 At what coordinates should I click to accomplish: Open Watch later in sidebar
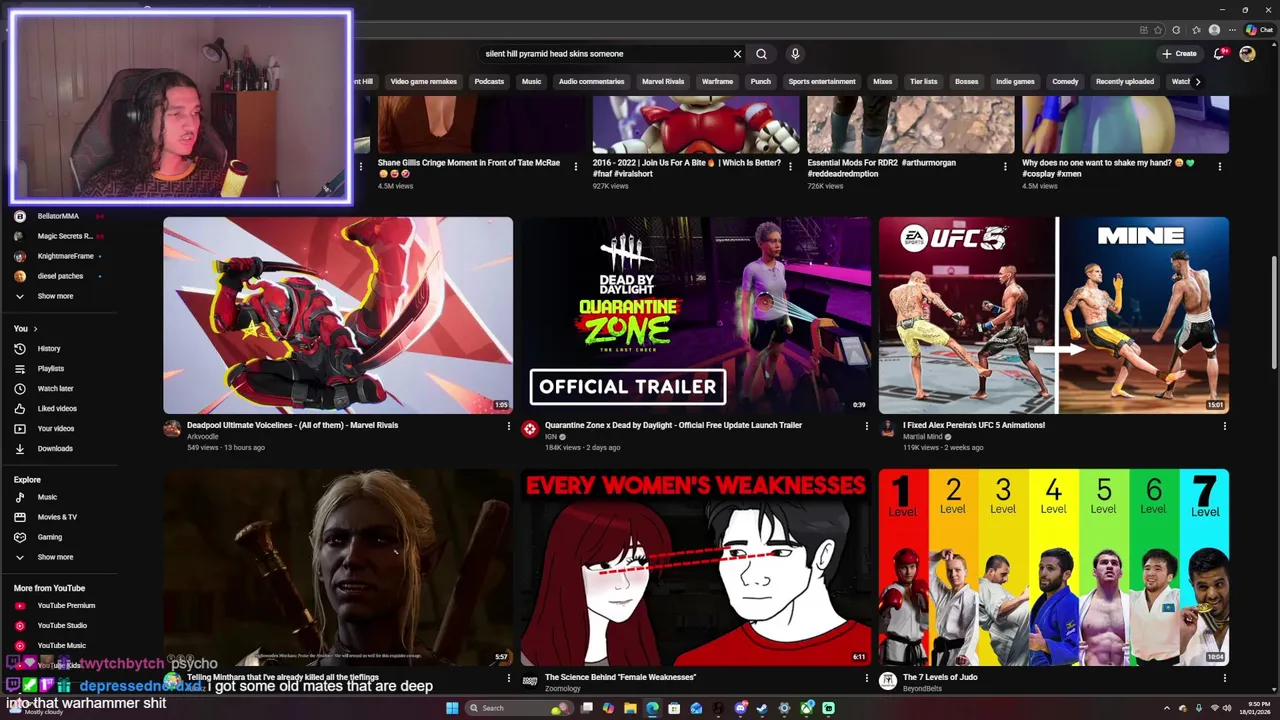(x=55, y=388)
